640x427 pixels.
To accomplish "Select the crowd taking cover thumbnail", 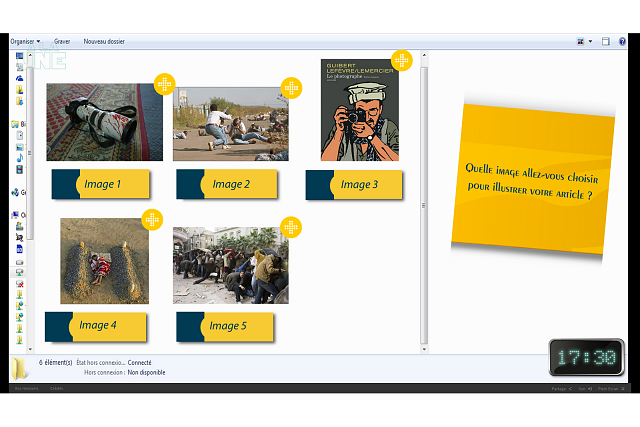I will point(231,265).
